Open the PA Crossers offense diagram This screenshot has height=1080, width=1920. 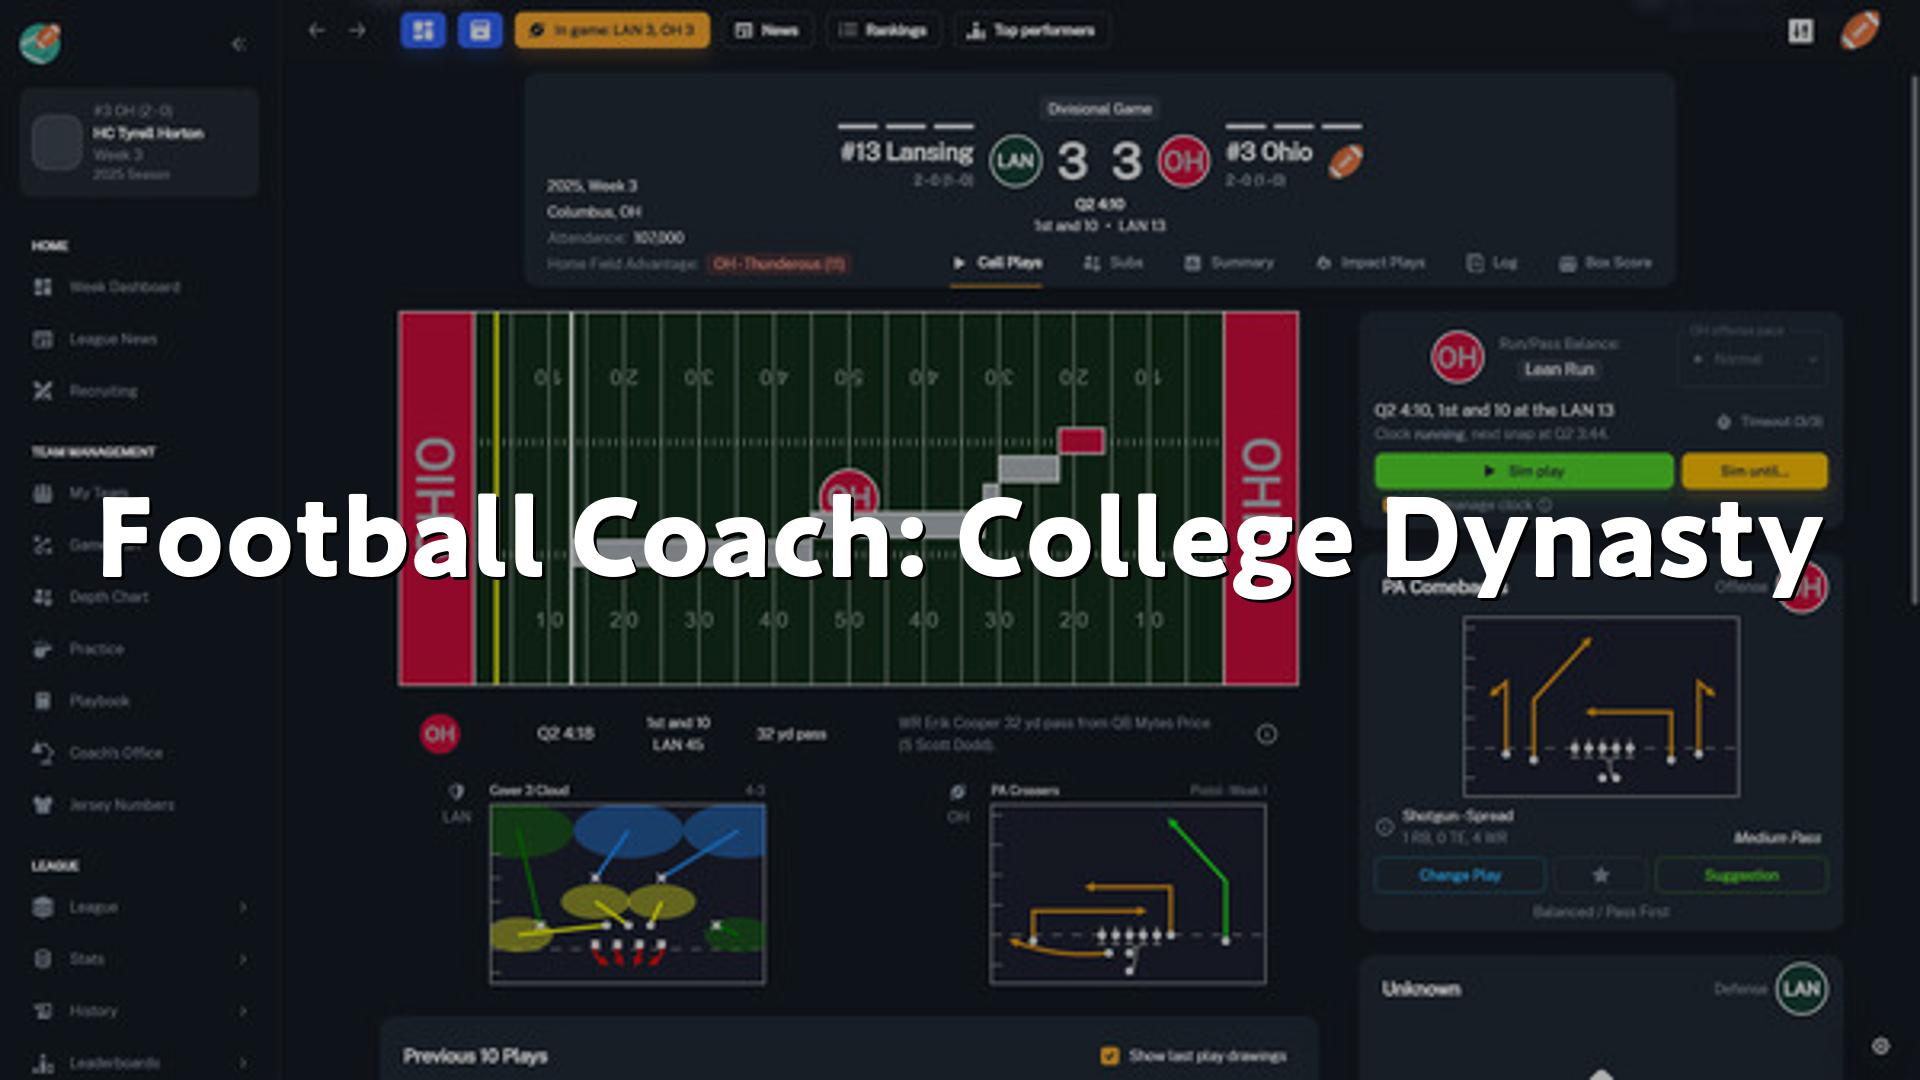[x=1127, y=894]
